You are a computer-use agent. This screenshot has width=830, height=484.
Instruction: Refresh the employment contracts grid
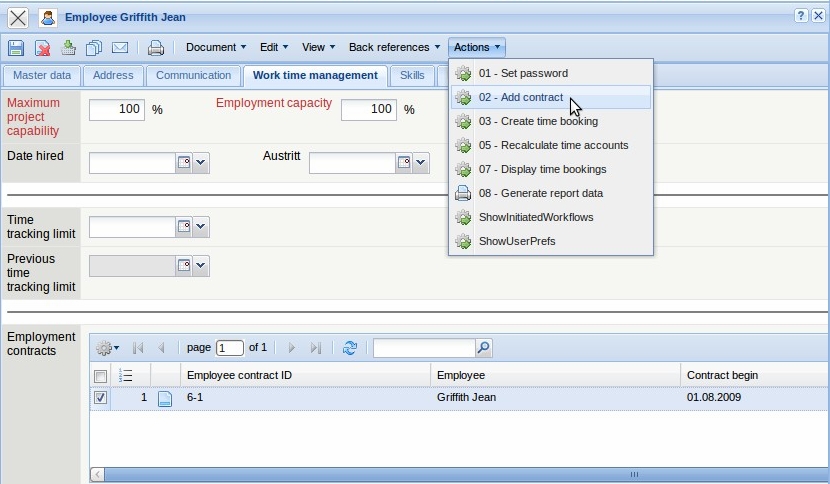(350, 348)
